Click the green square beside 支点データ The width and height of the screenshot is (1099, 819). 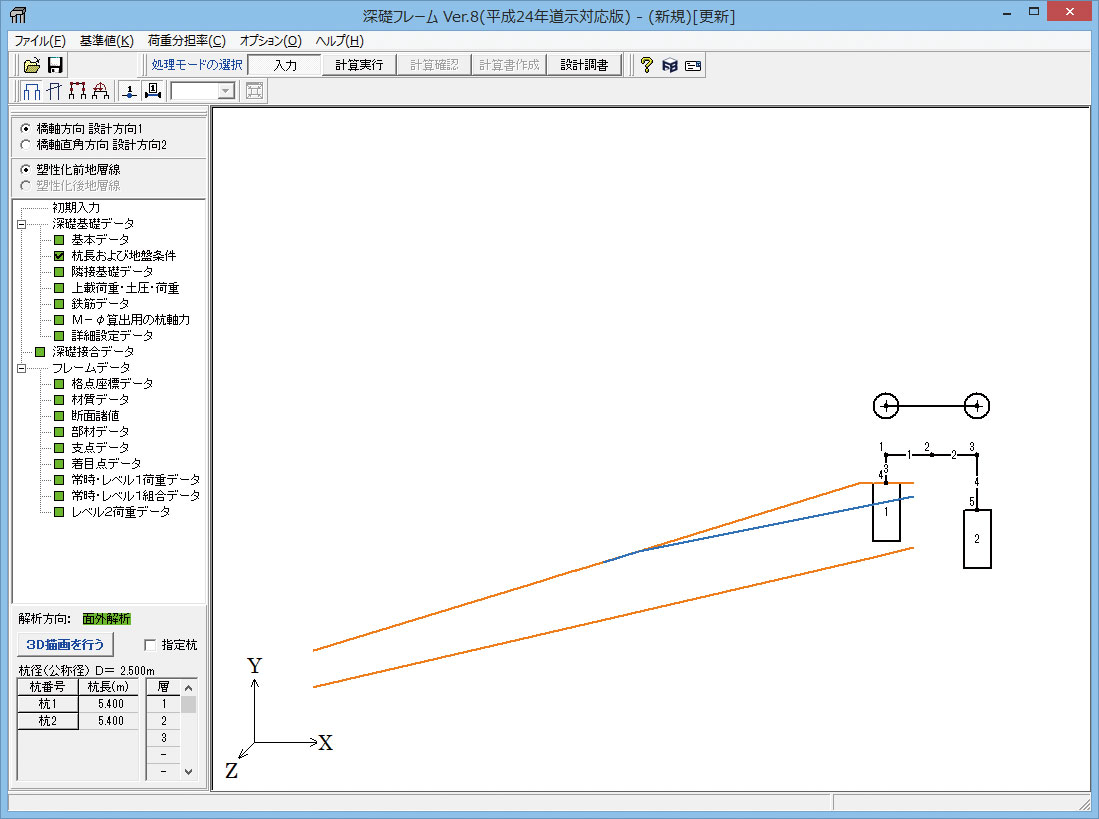[x=59, y=448]
